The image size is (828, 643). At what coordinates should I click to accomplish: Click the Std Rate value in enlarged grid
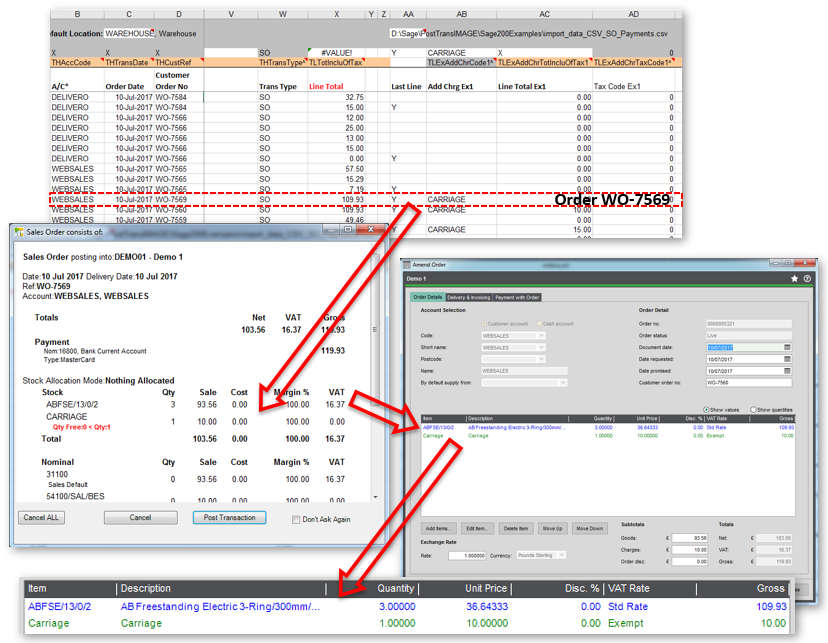pos(627,607)
